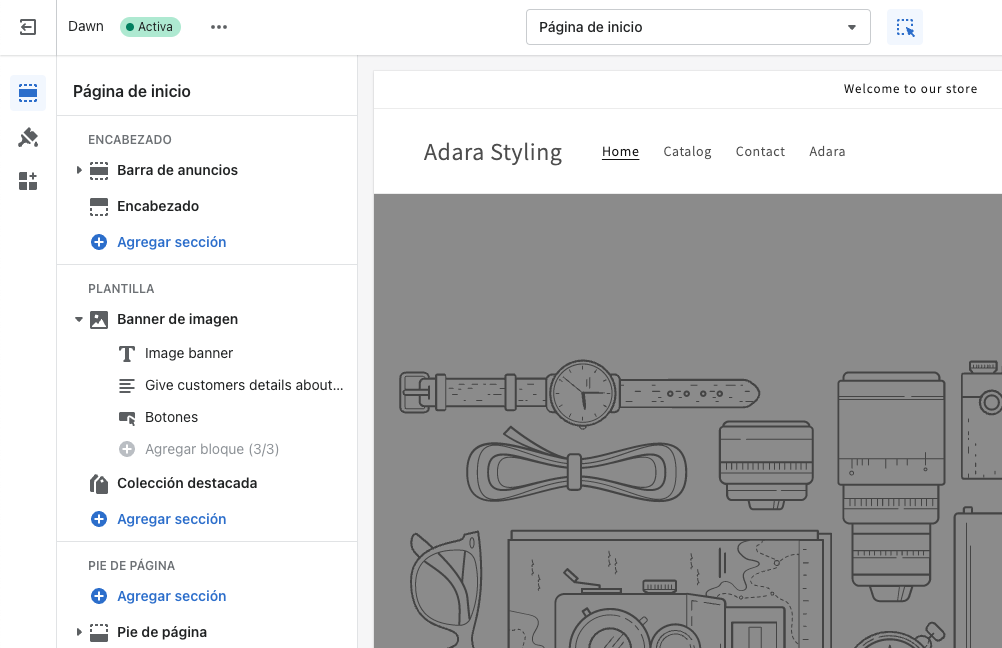Click the Colección destacada section icon
1002x648 pixels.
pos(99,484)
